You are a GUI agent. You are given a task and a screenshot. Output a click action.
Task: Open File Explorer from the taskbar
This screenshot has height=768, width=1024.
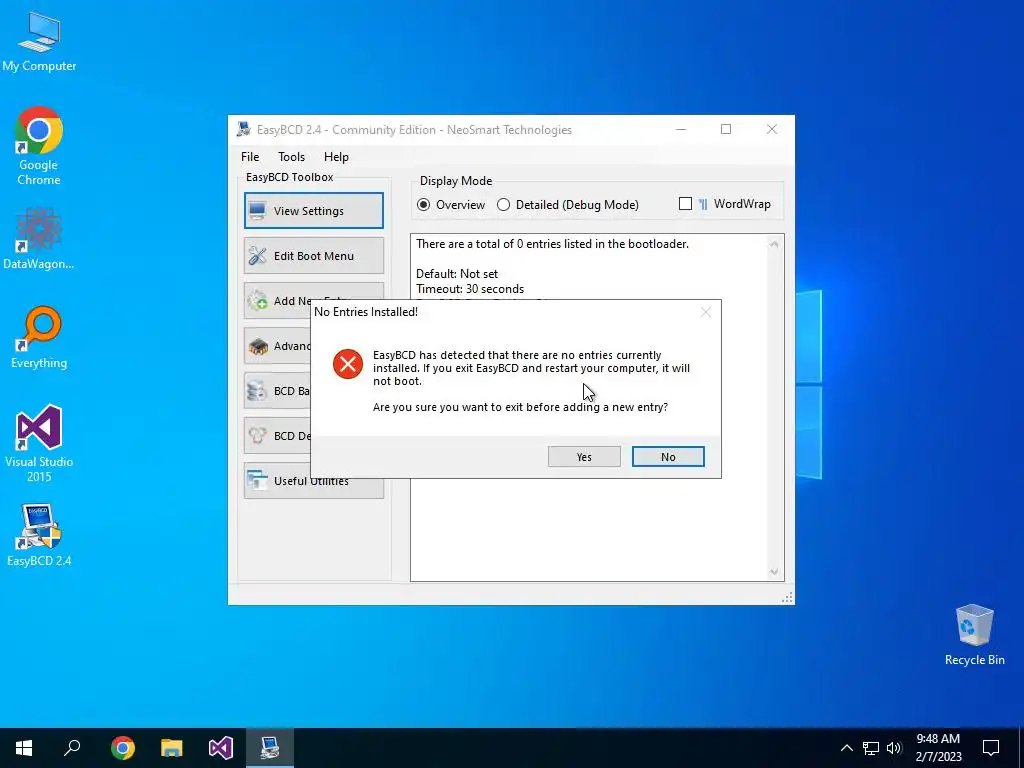tap(172, 748)
